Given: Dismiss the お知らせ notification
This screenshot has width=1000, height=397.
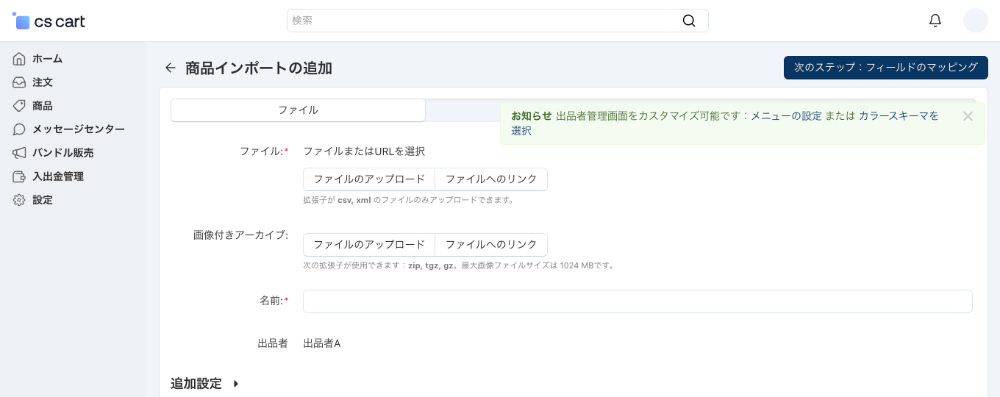Looking at the screenshot, I should point(967,116).
